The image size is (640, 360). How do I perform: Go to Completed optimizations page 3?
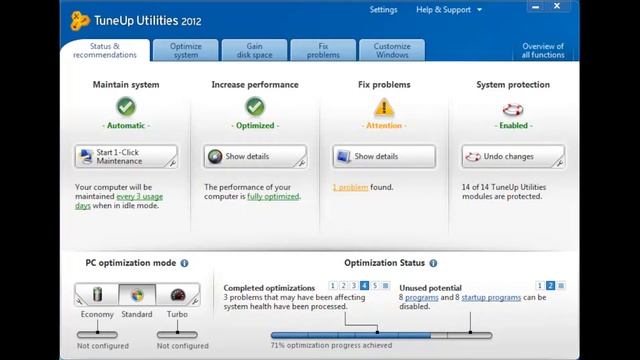354,286
